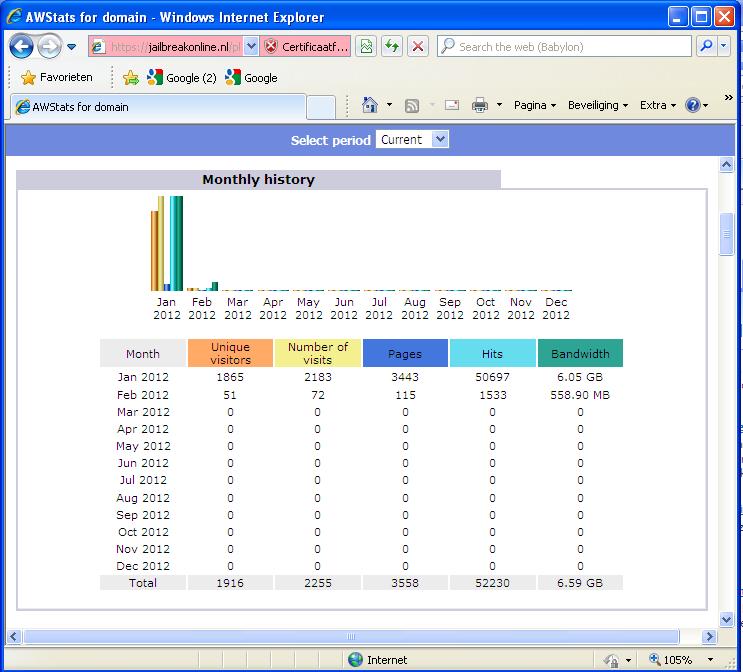Click the 1865 unique visitors value
This screenshot has width=743, height=672.
click(x=230, y=377)
